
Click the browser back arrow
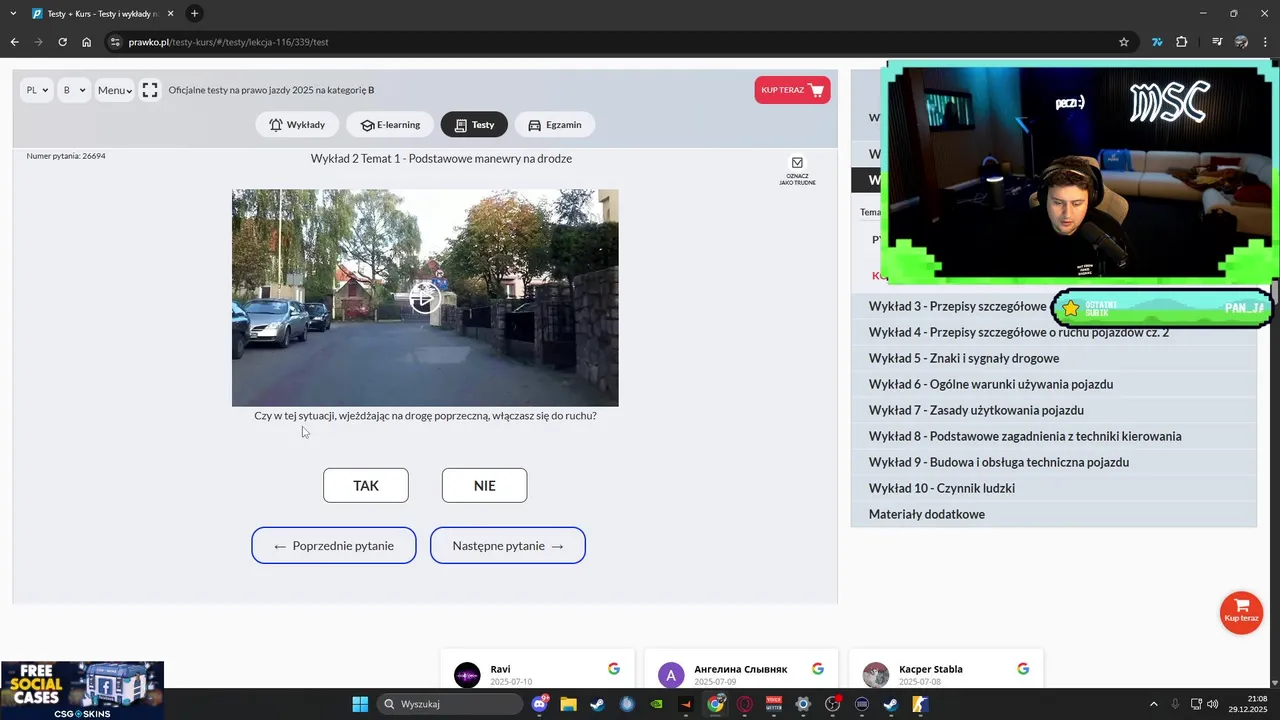14,42
